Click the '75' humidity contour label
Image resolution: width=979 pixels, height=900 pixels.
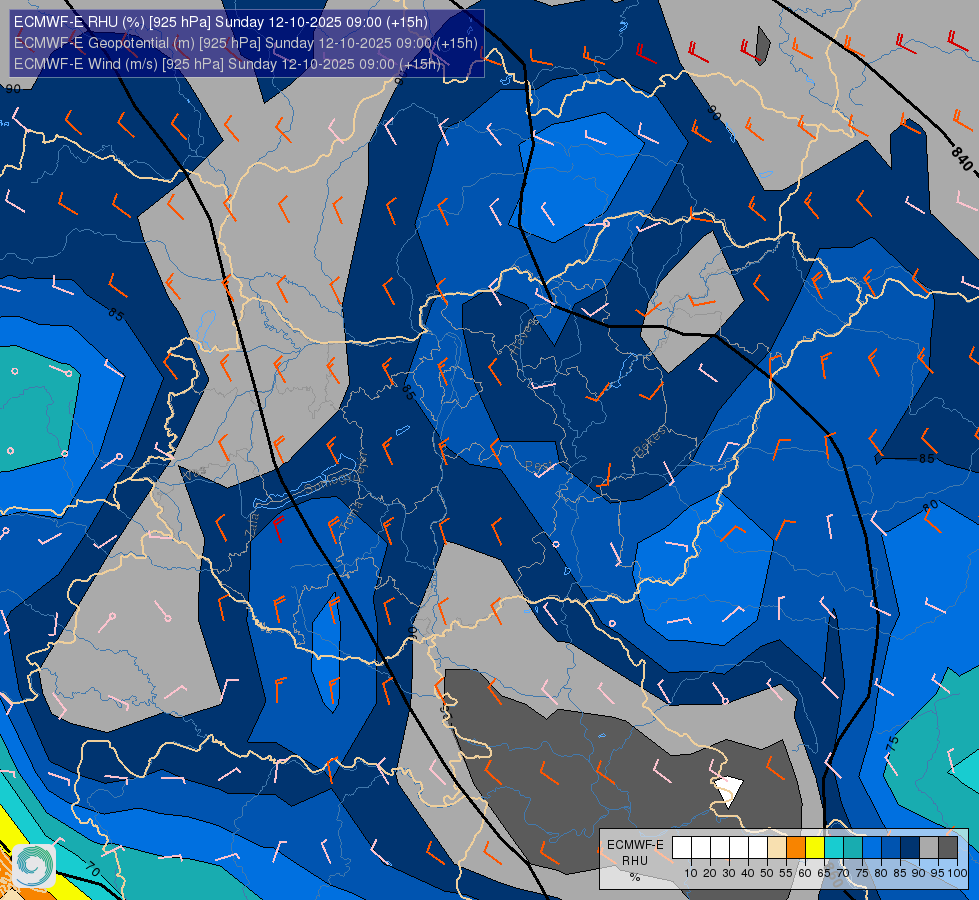(x=893, y=744)
